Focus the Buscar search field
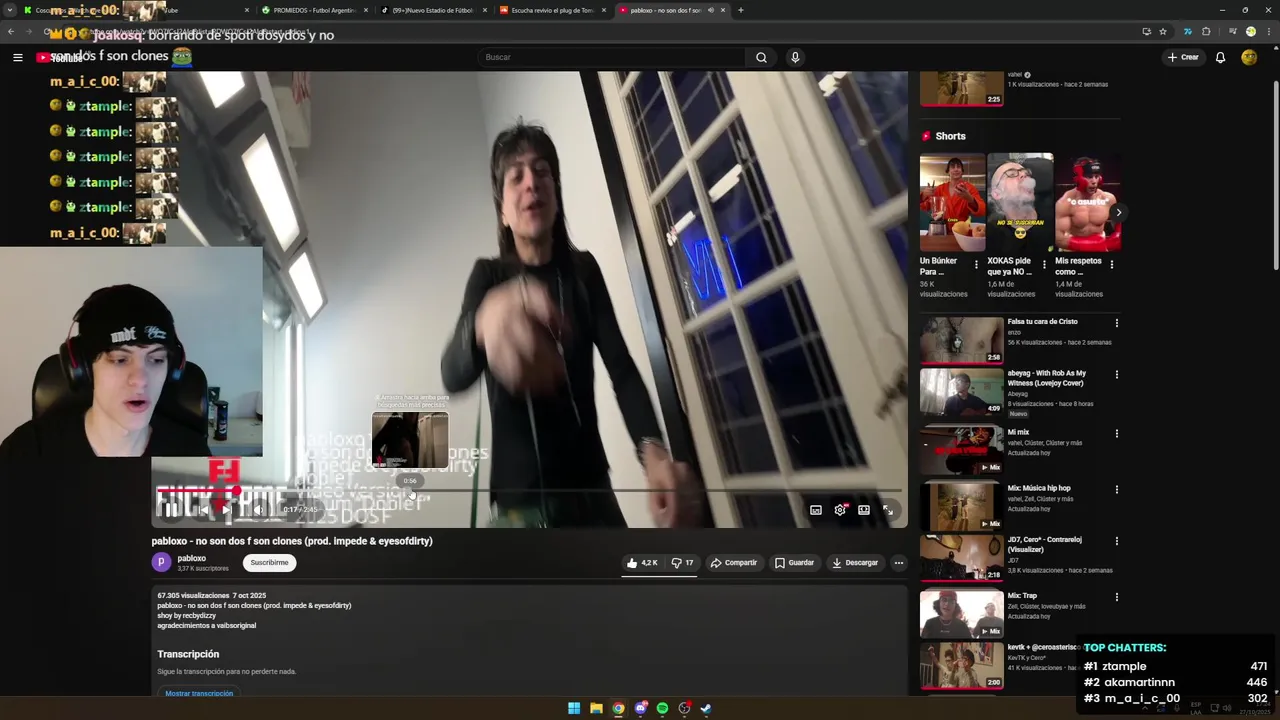The image size is (1280, 720). point(611,57)
